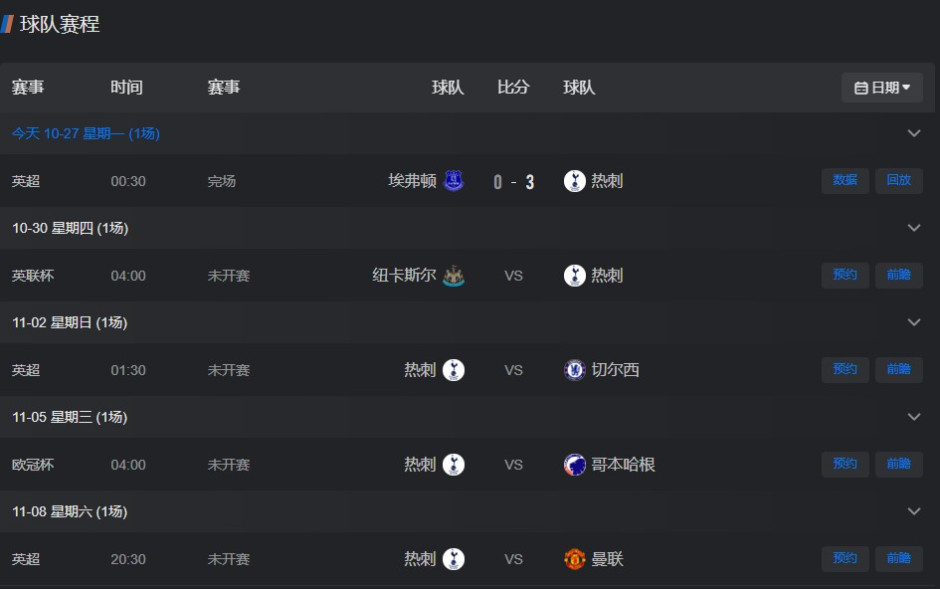Collapse the 今天 10-27 星期一 section
Screen dimensions: 940x589
(913, 133)
